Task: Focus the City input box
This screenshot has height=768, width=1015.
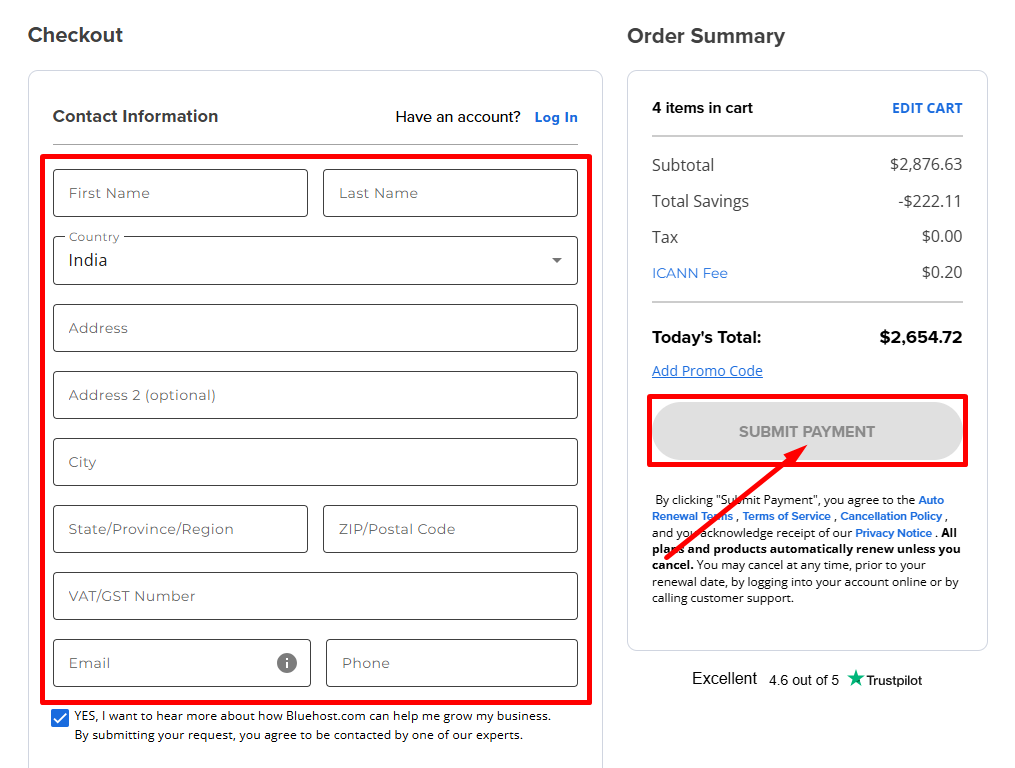Action: point(315,462)
